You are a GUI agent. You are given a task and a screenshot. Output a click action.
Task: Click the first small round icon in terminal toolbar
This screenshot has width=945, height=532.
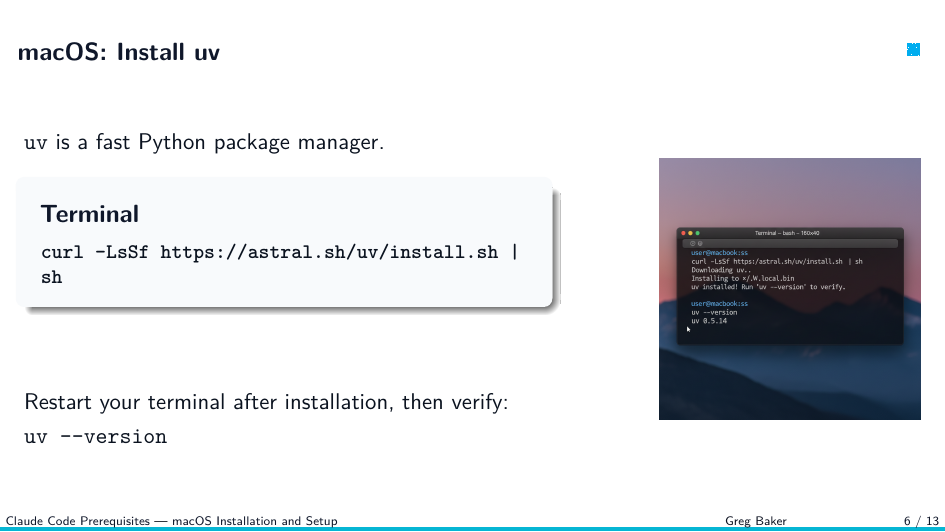(692, 243)
